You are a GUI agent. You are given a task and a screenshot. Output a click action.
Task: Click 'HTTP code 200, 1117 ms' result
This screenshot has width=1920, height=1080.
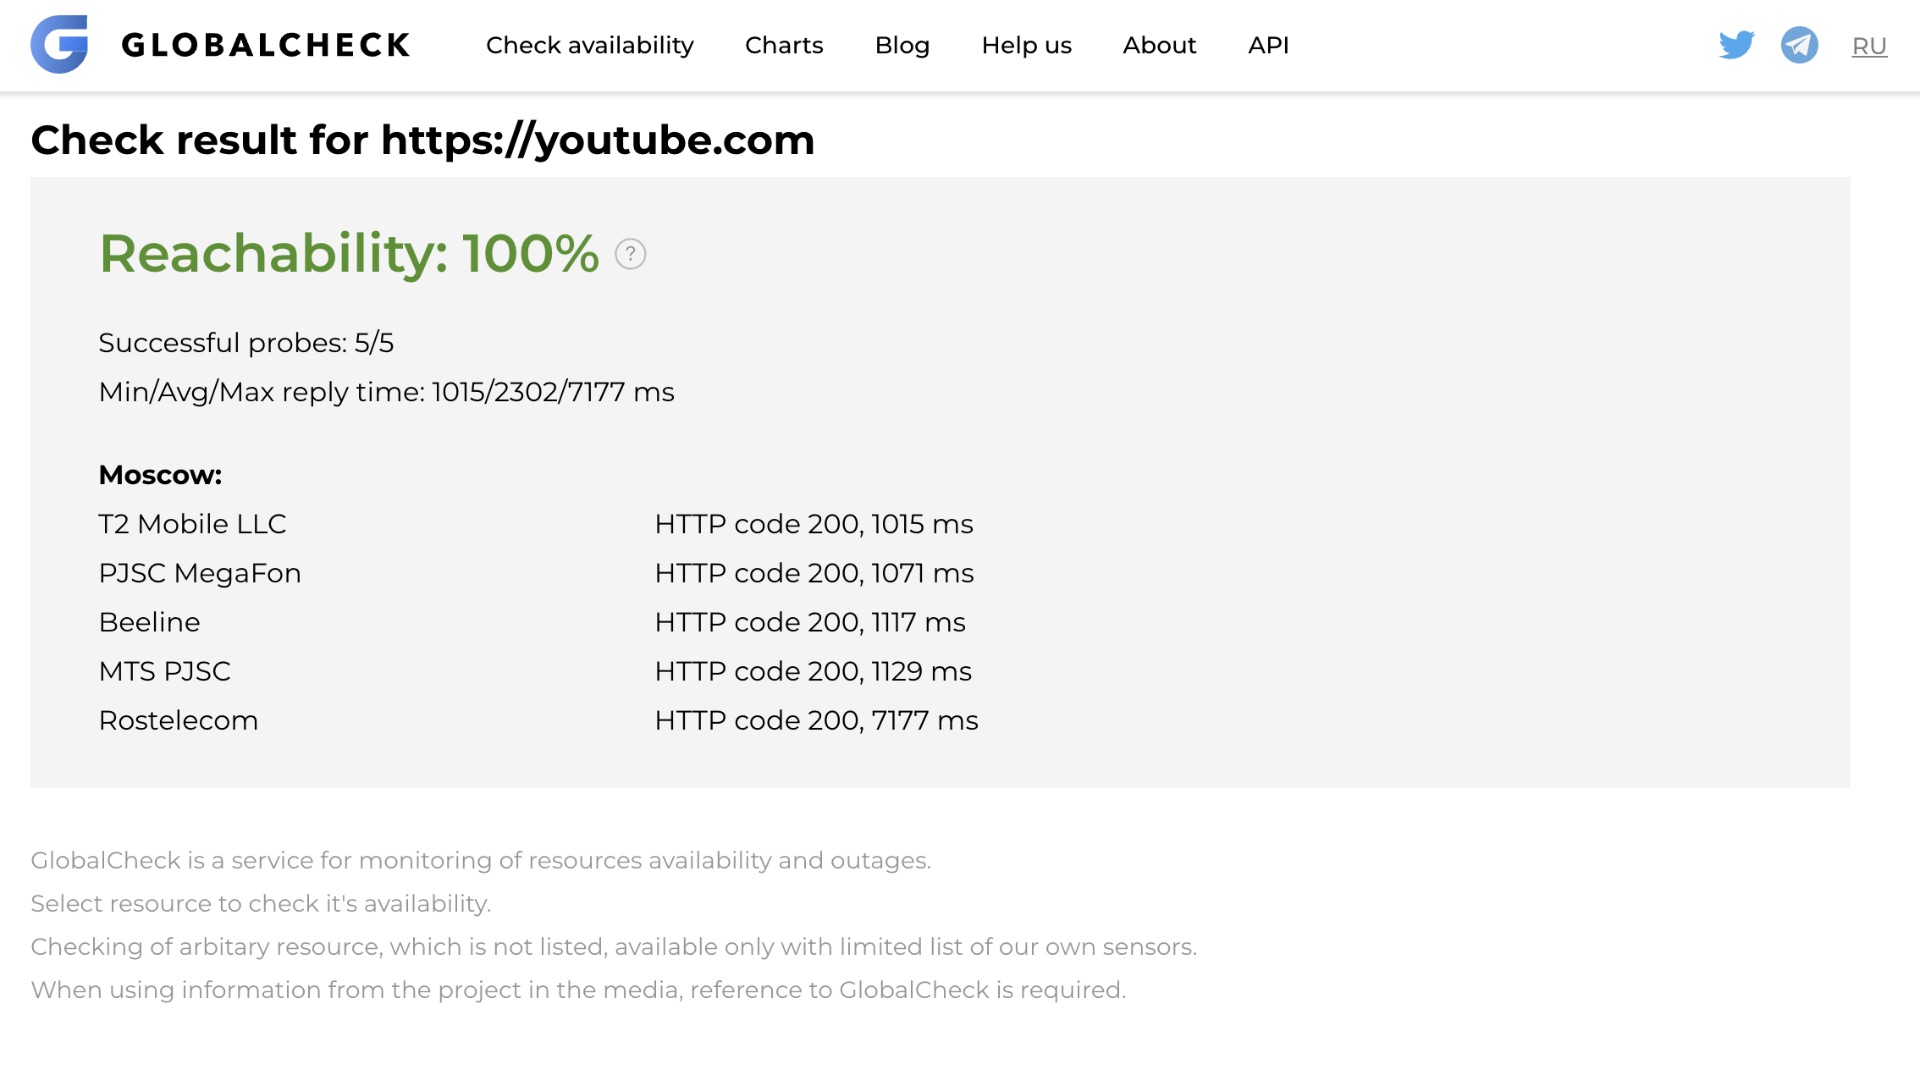coord(810,622)
